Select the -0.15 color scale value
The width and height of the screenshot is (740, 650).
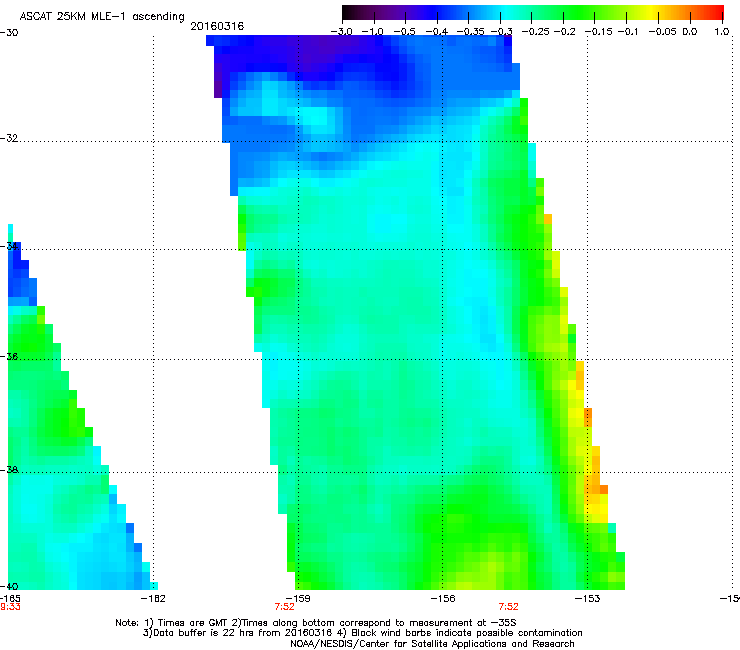point(599,32)
